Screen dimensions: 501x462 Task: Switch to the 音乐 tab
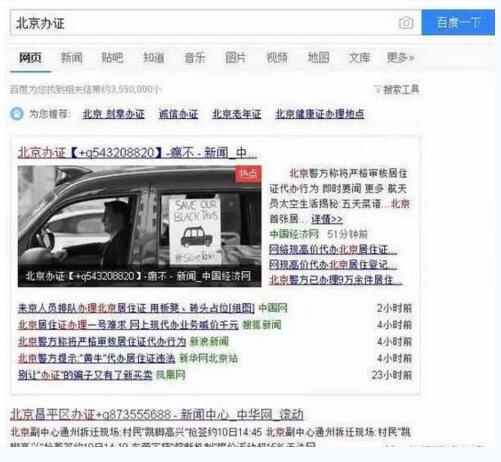click(x=195, y=58)
